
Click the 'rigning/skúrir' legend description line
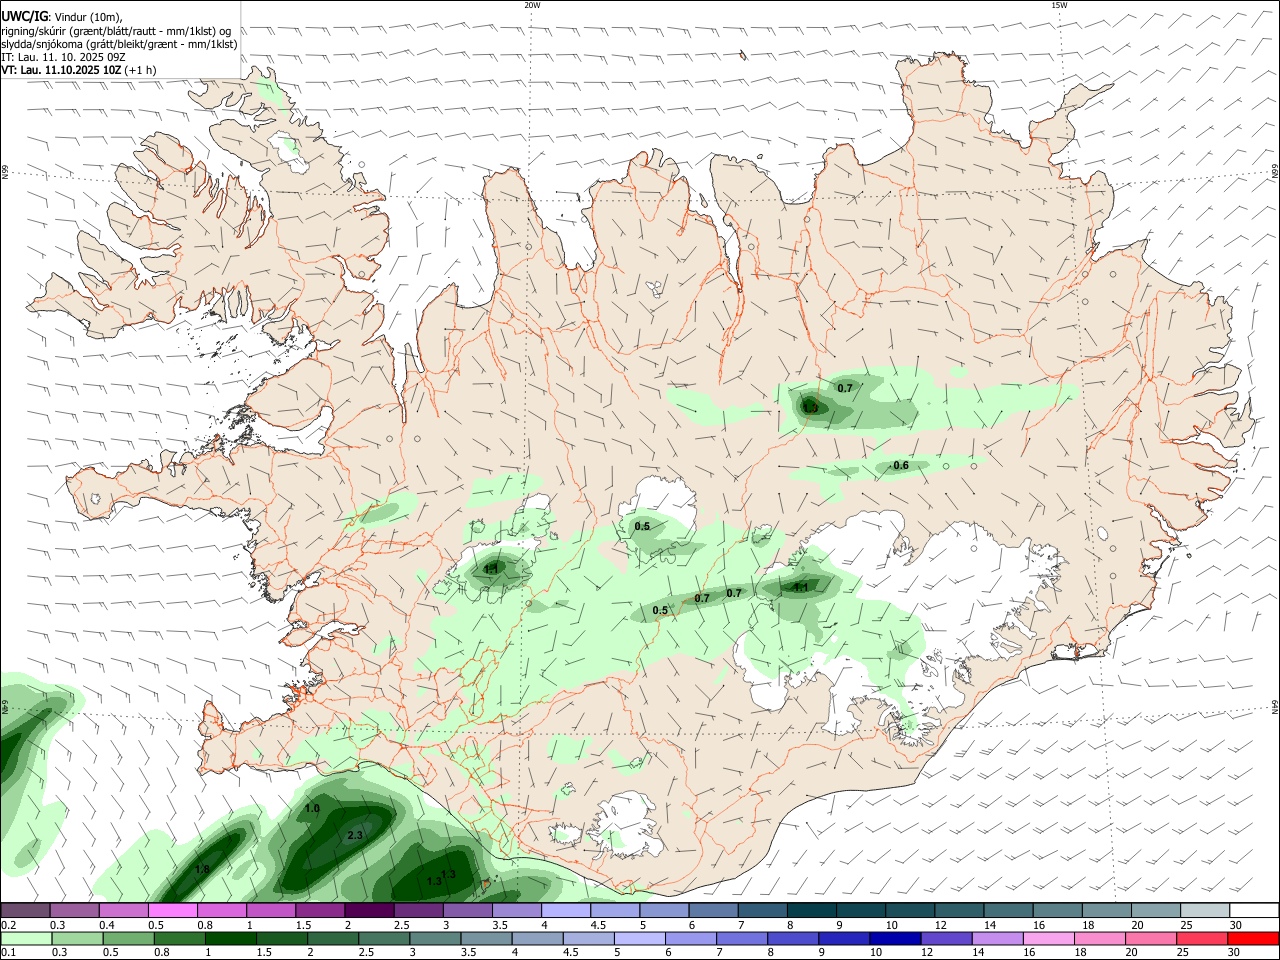click(116, 30)
